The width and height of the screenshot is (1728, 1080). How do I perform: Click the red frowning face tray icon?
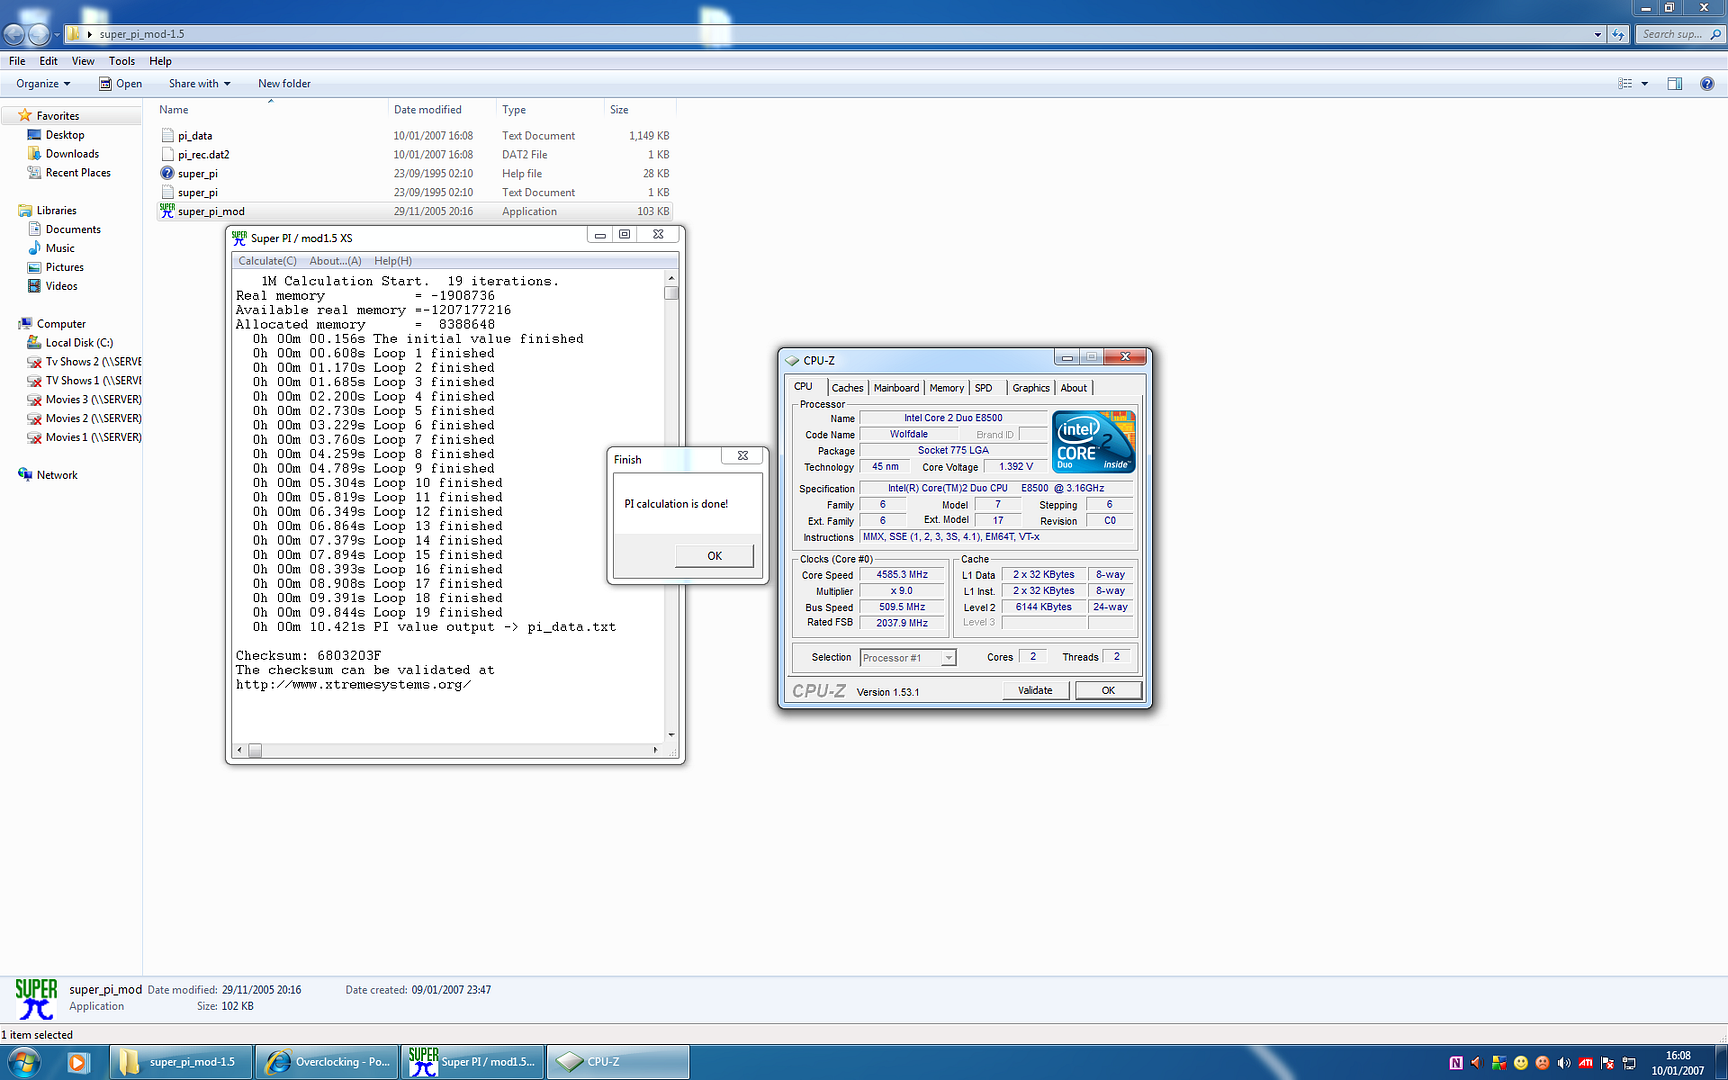coord(1542,1063)
